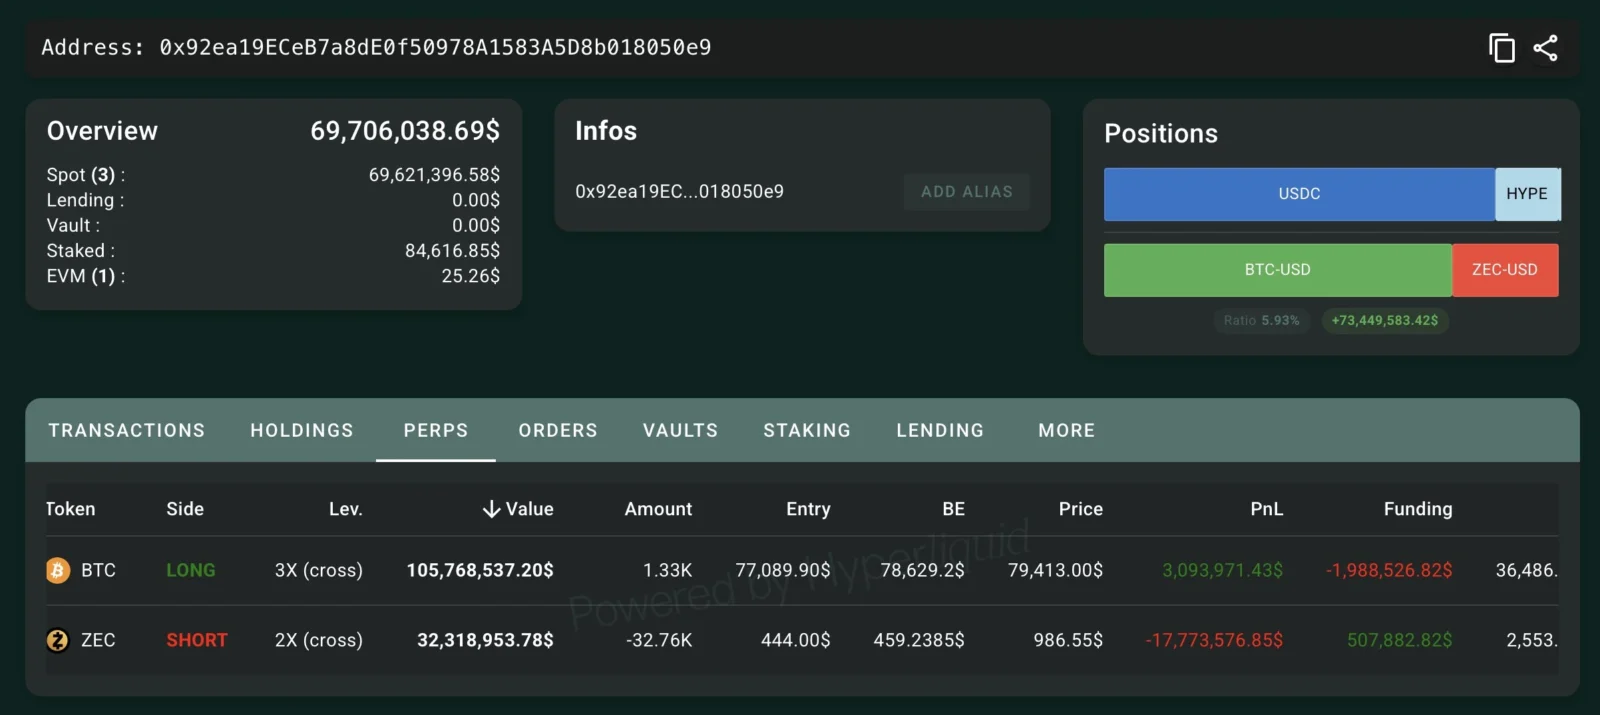Image resolution: width=1600 pixels, height=715 pixels.
Task: Click the total 69,706,038.69$ overview value
Action: tap(405, 131)
